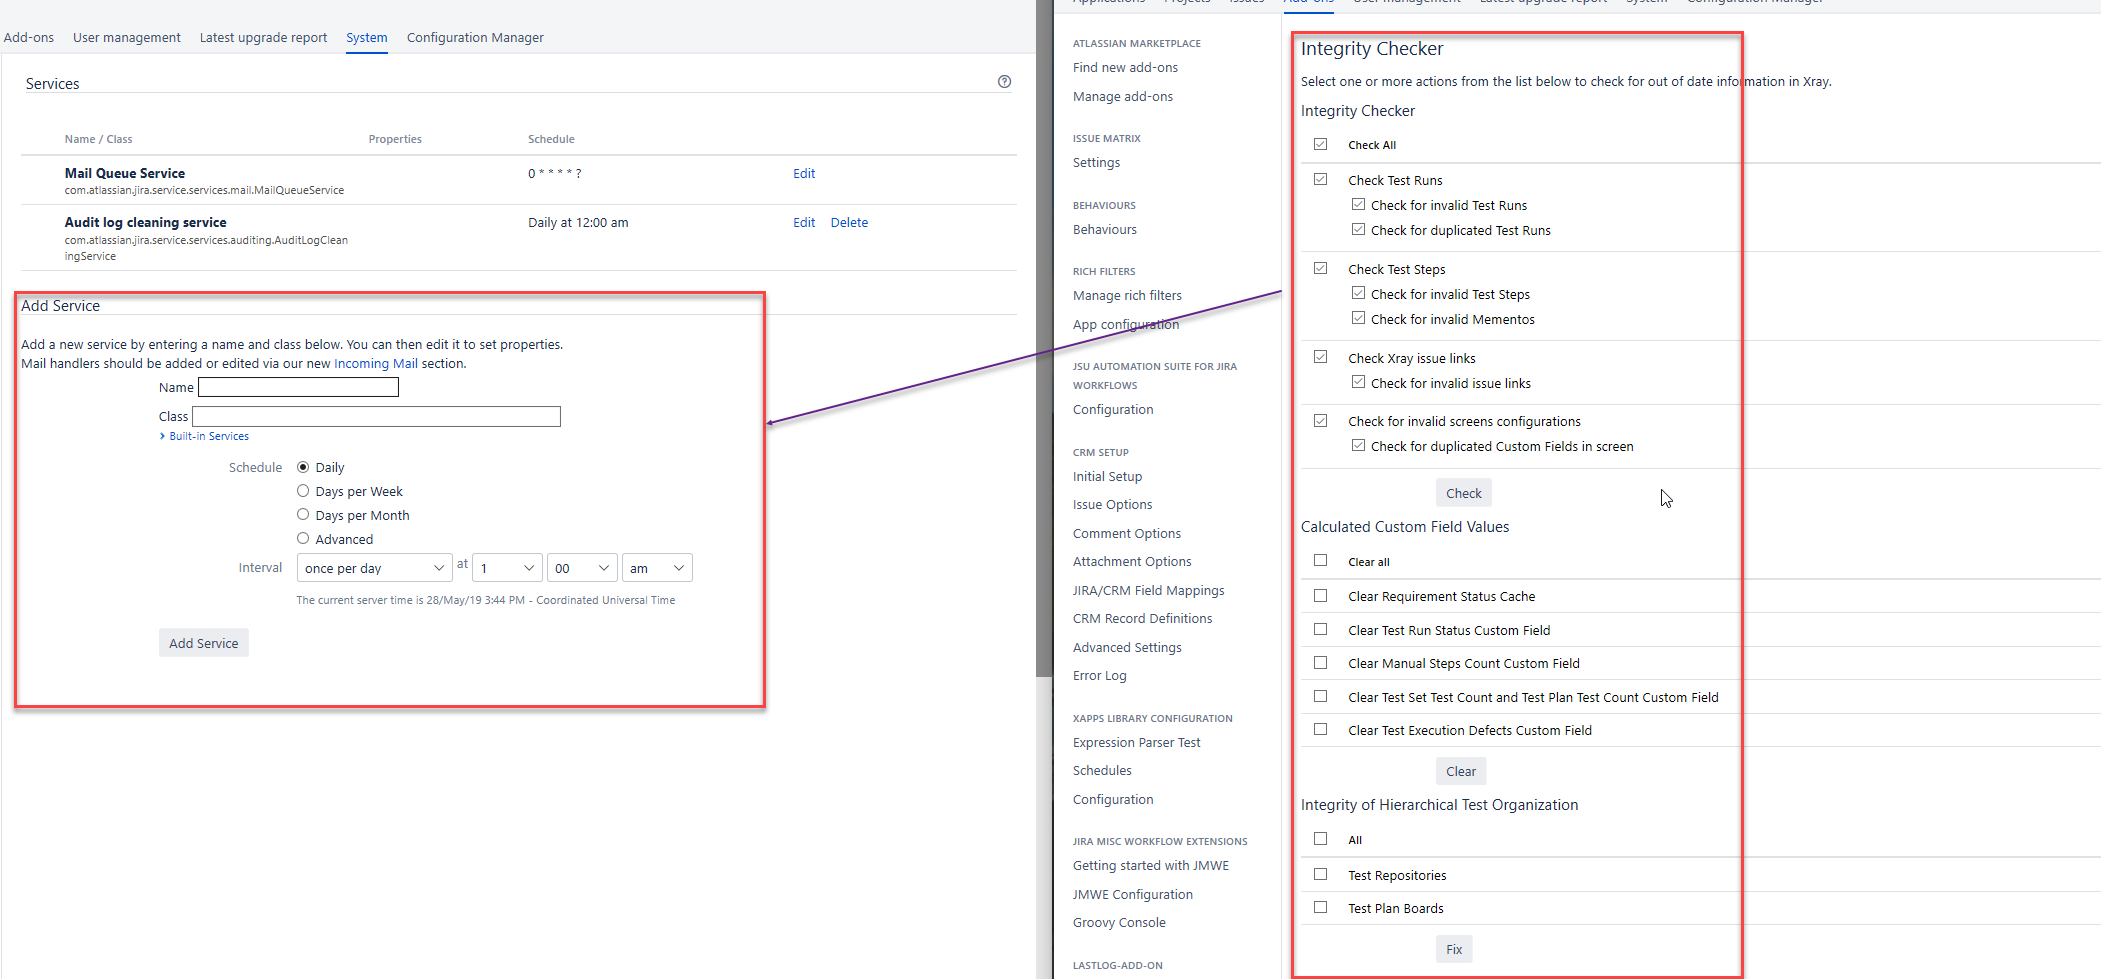Image resolution: width=2101 pixels, height=979 pixels.
Task: Open the am/pm dropdown
Action: [x=657, y=568]
